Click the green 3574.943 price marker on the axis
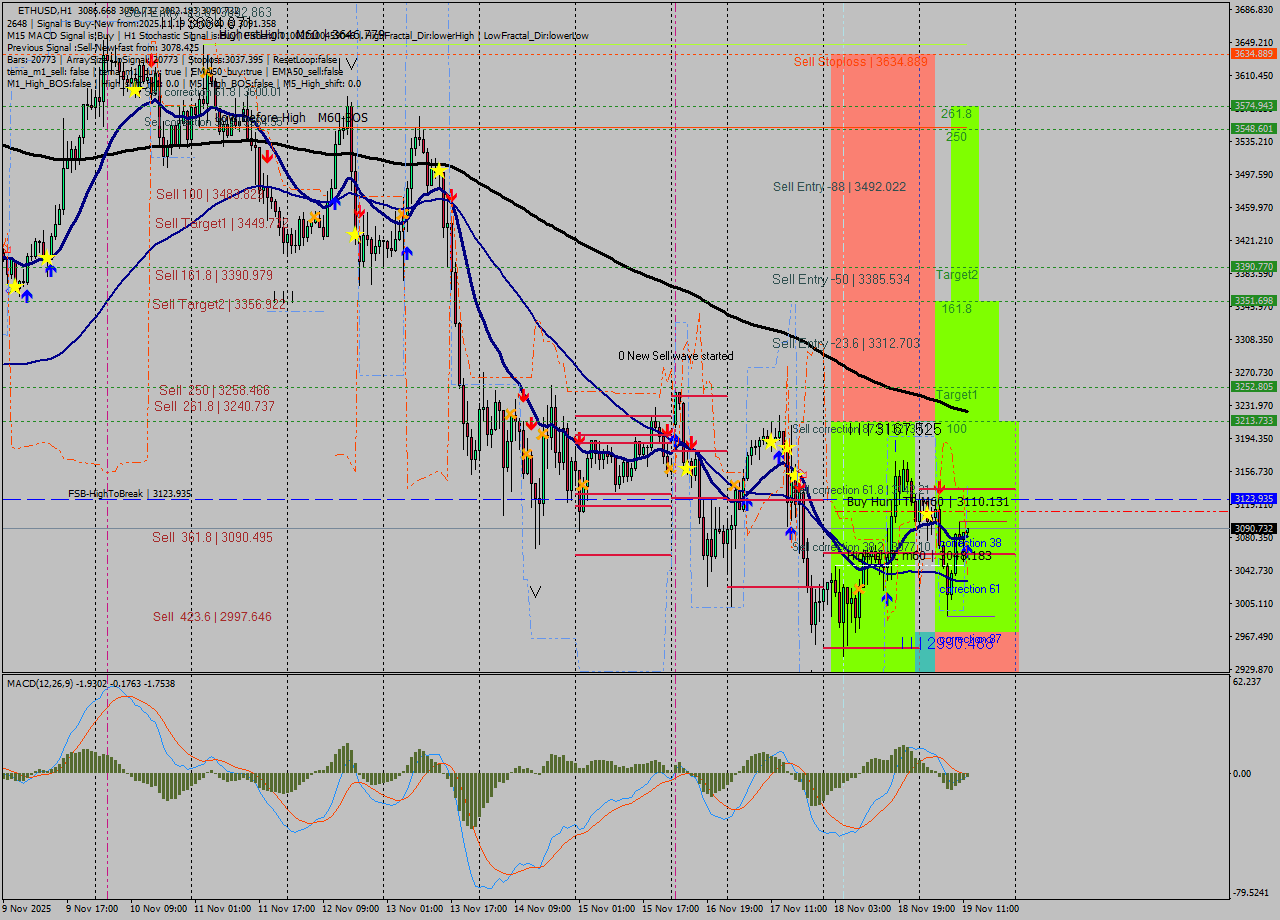This screenshot has height=920, width=1280. (1256, 104)
